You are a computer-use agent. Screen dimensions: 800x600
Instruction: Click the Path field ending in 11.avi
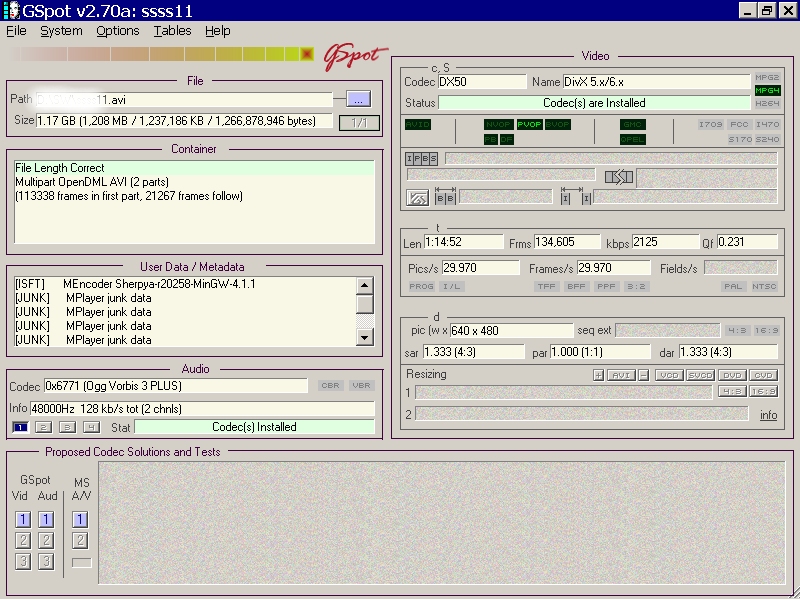(x=184, y=100)
